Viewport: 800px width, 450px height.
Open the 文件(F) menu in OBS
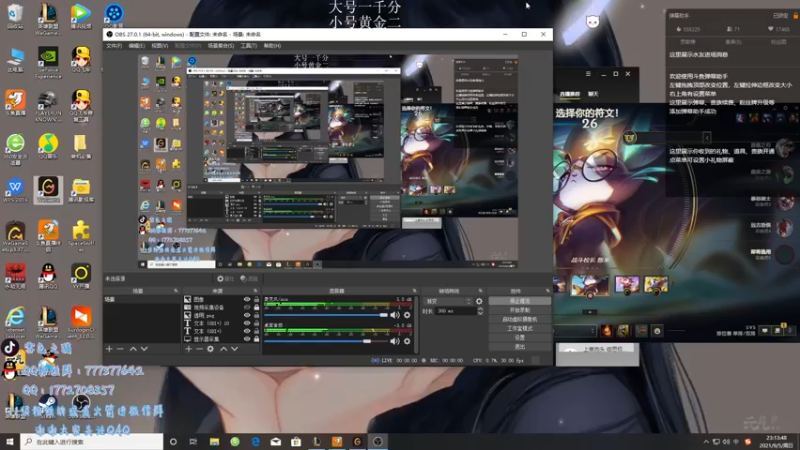click(x=114, y=46)
